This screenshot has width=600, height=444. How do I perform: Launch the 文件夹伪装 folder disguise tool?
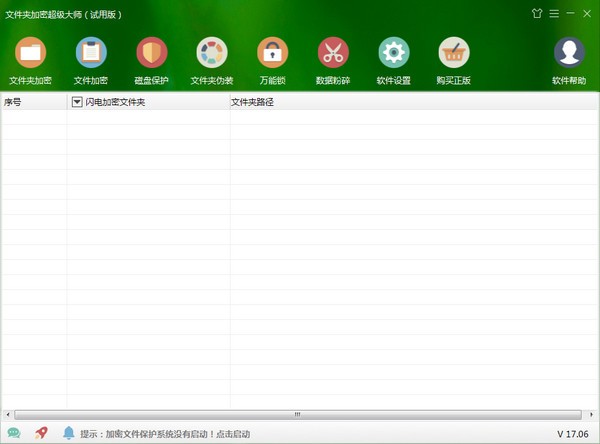tap(212, 53)
